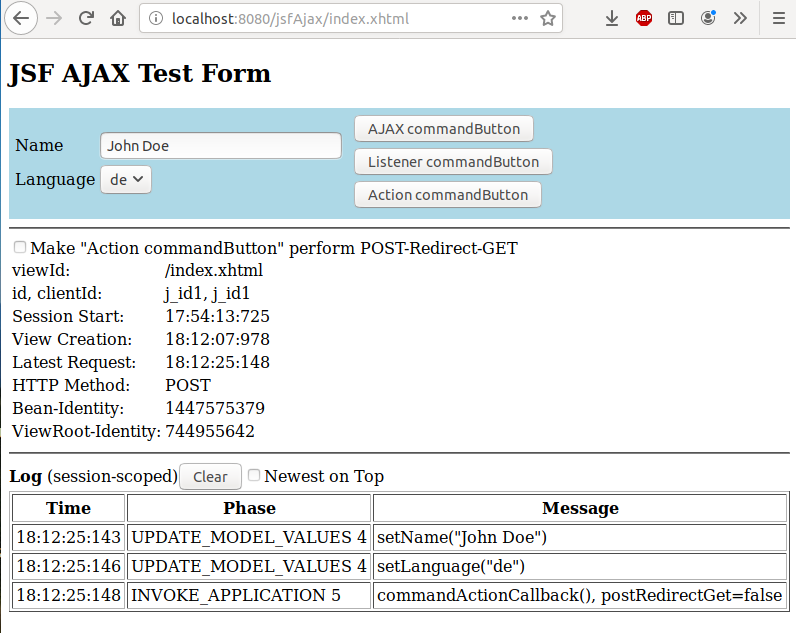The image size is (796, 633).
Task: Open the downloads arrow icon
Action: 612,18
